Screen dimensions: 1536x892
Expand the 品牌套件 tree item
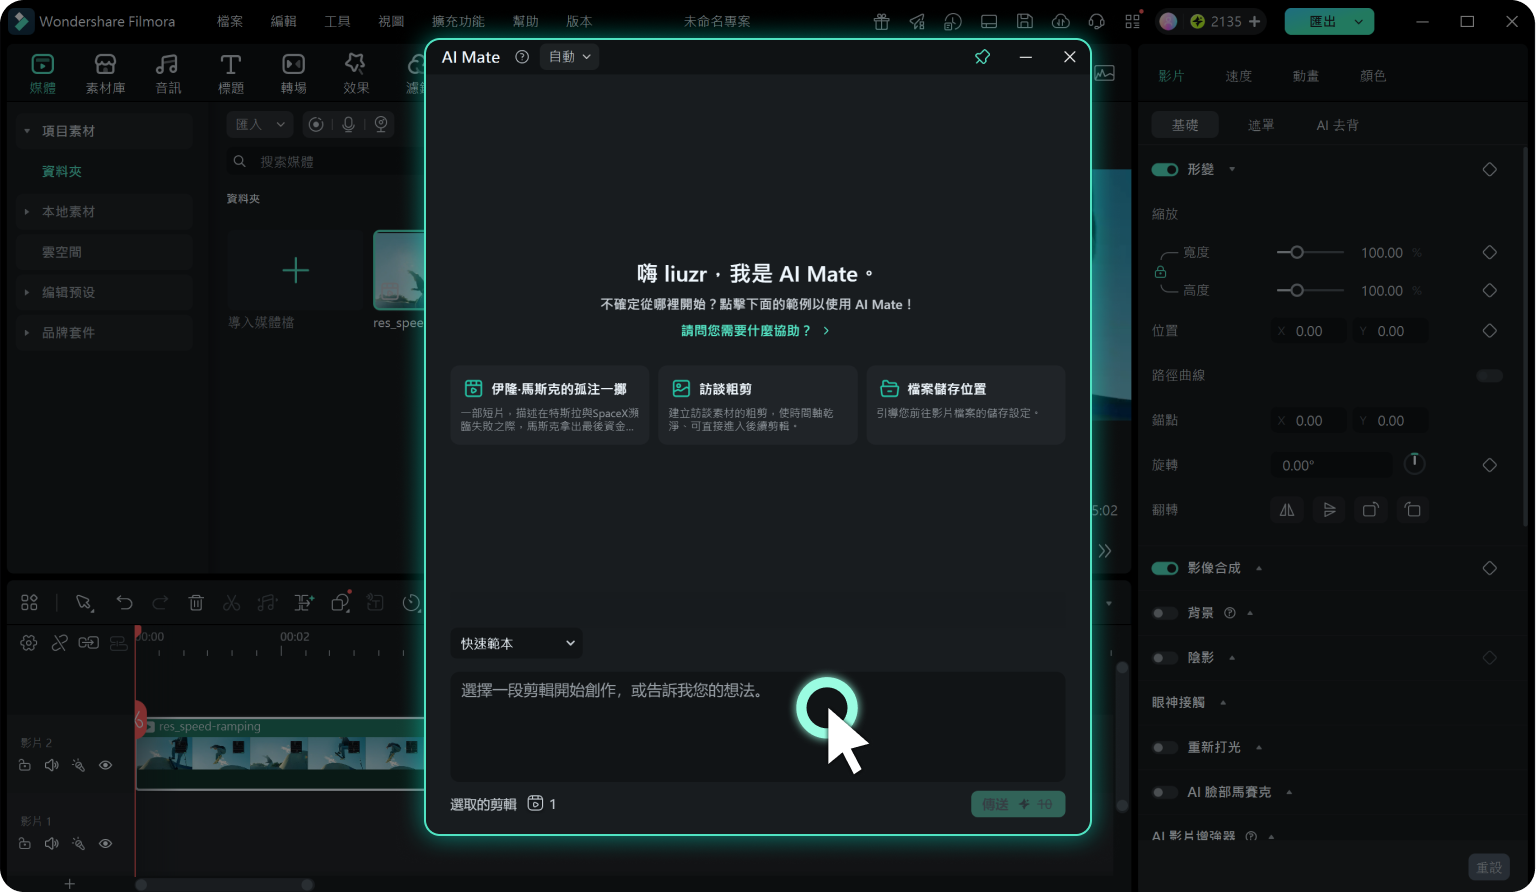(x=27, y=332)
